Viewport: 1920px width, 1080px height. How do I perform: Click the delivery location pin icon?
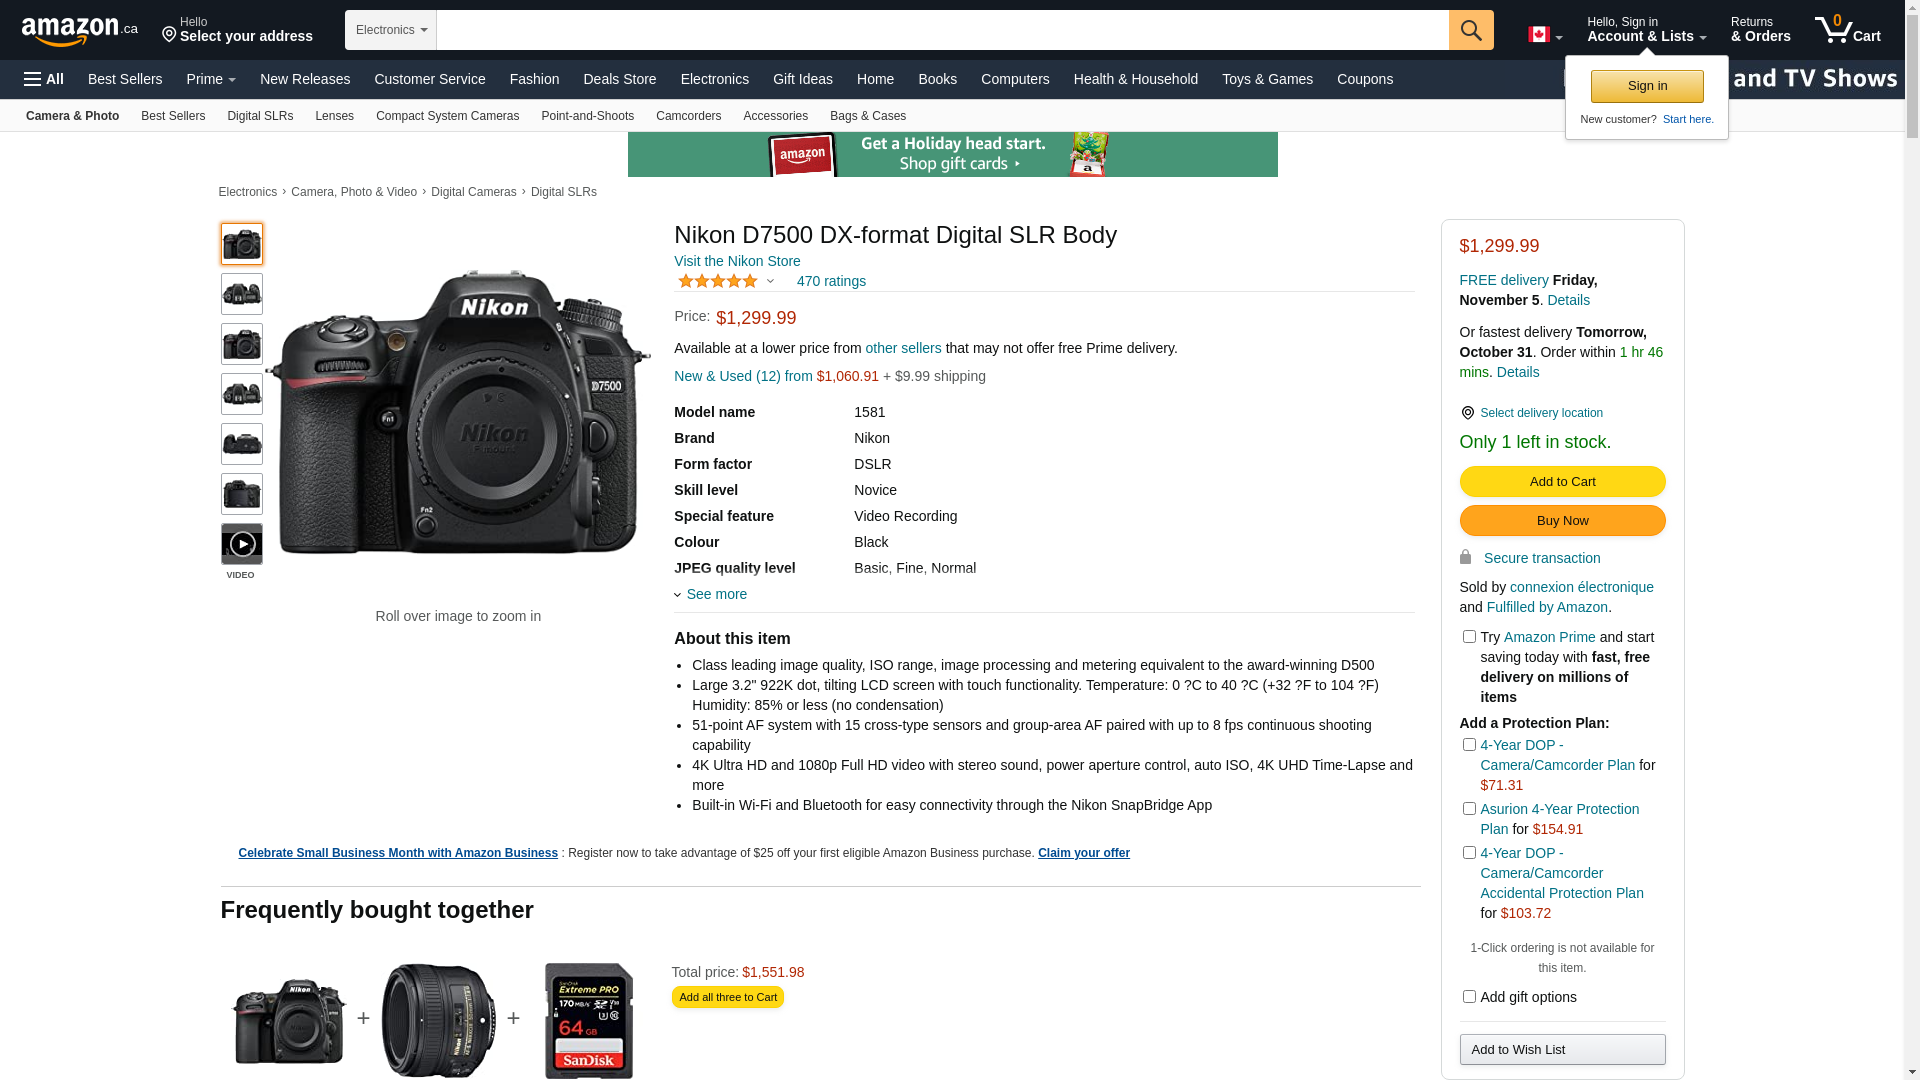coord(1467,413)
